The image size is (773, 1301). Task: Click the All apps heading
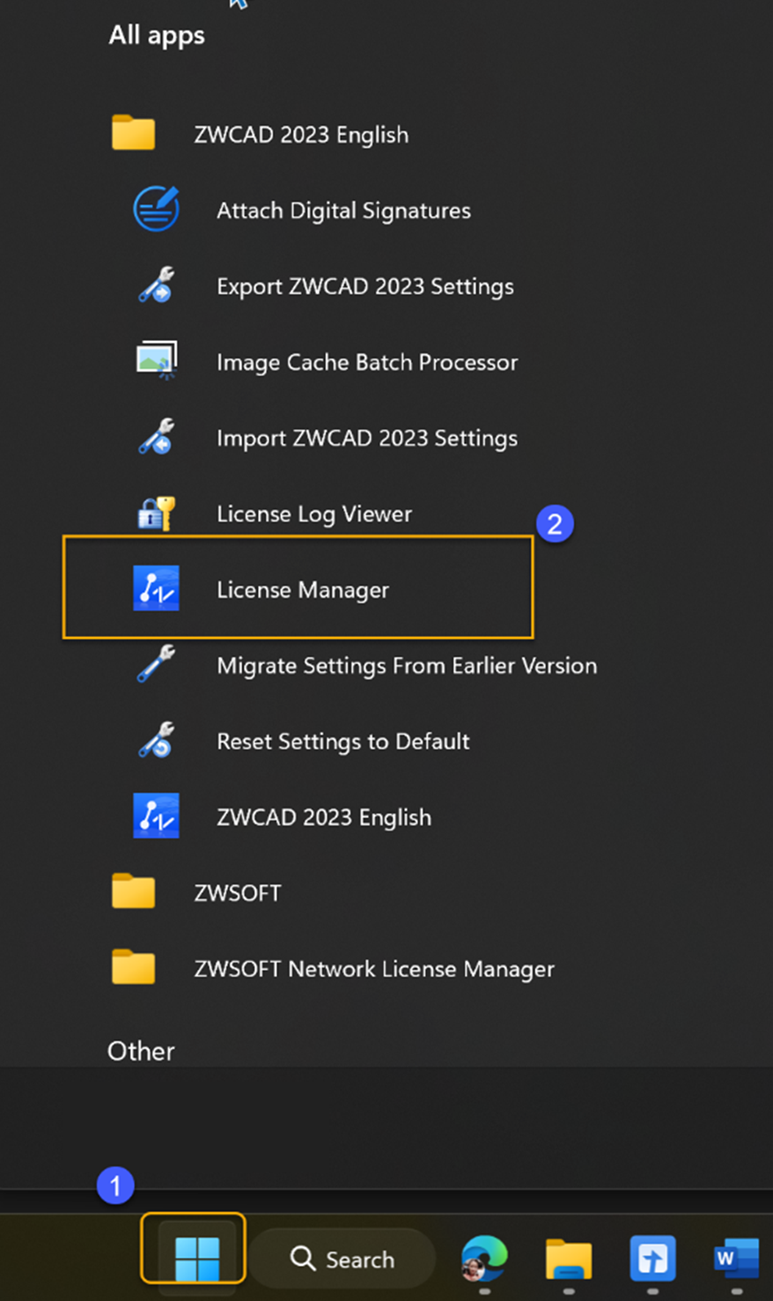(x=157, y=35)
